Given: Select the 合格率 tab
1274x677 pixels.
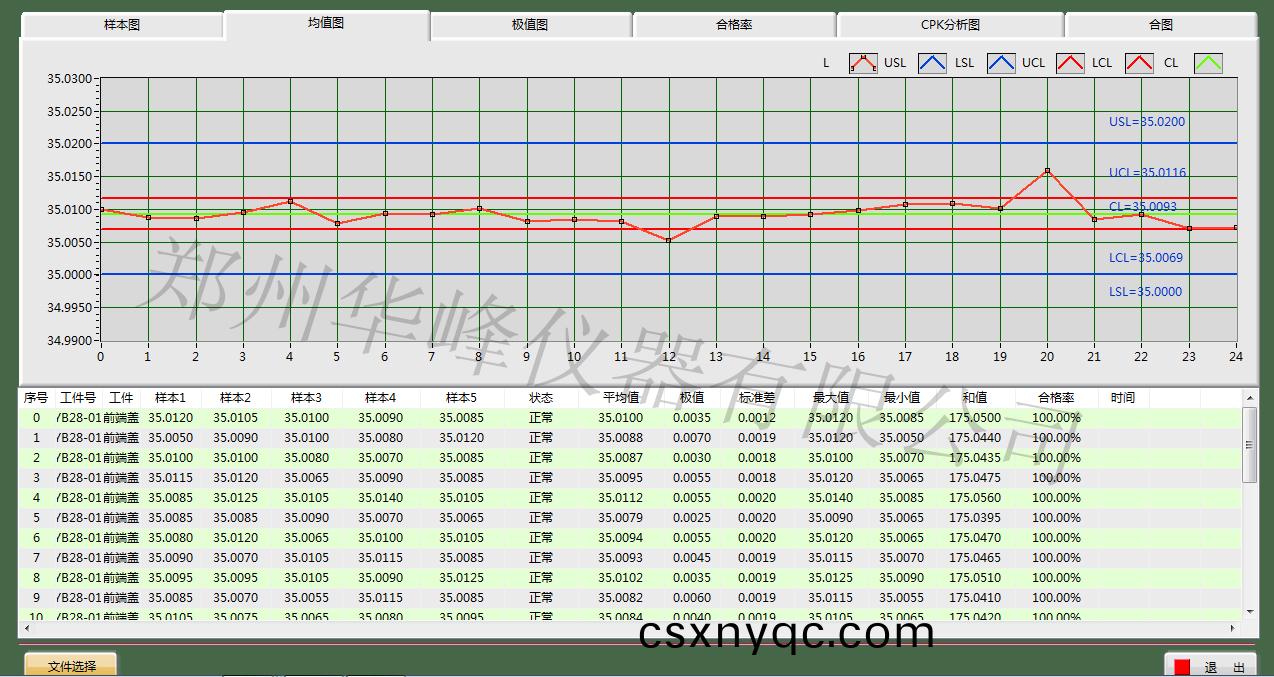Looking at the screenshot, I should tap(734, 25).
